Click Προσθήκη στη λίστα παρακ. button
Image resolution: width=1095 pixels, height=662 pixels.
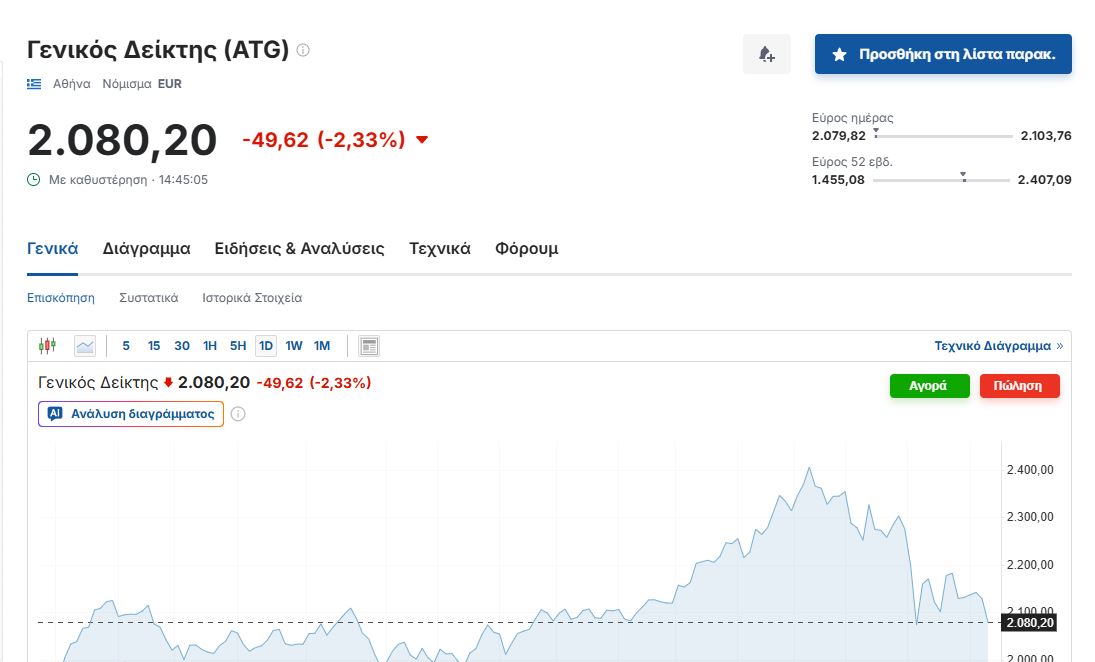coord(943,54)
